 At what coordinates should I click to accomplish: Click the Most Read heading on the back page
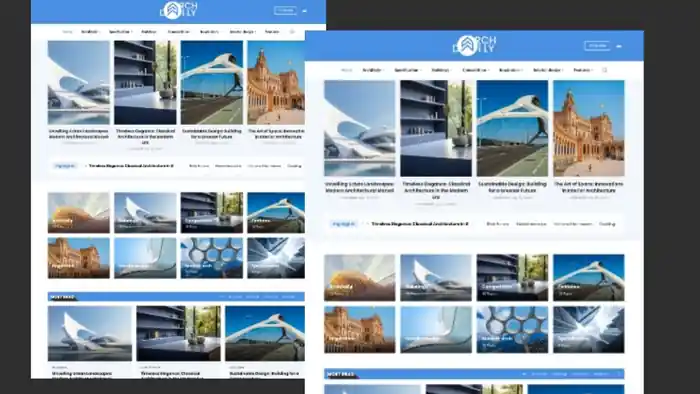[62, 297]
